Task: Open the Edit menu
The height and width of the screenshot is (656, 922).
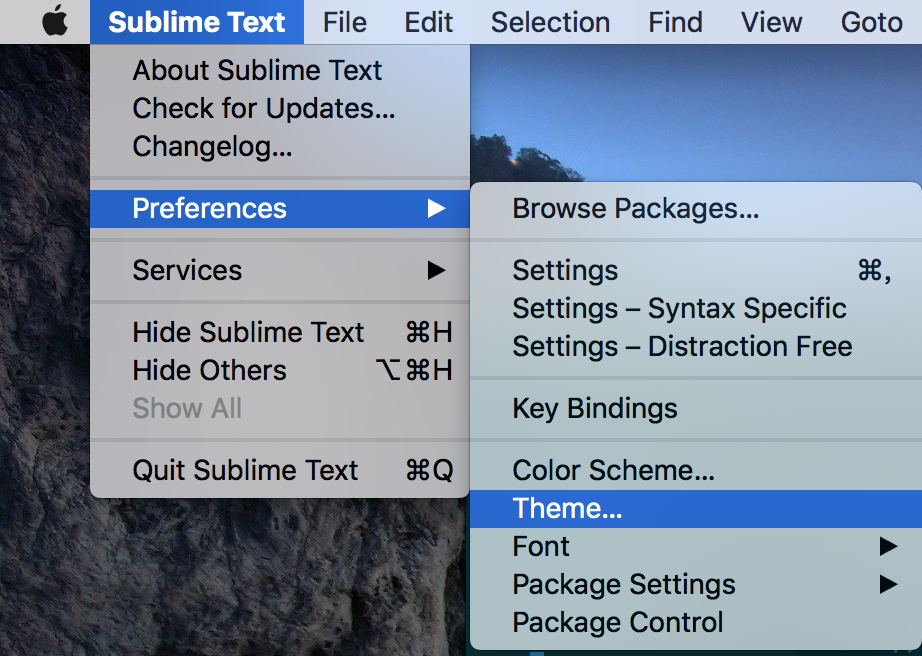Action: coord(429,22)
